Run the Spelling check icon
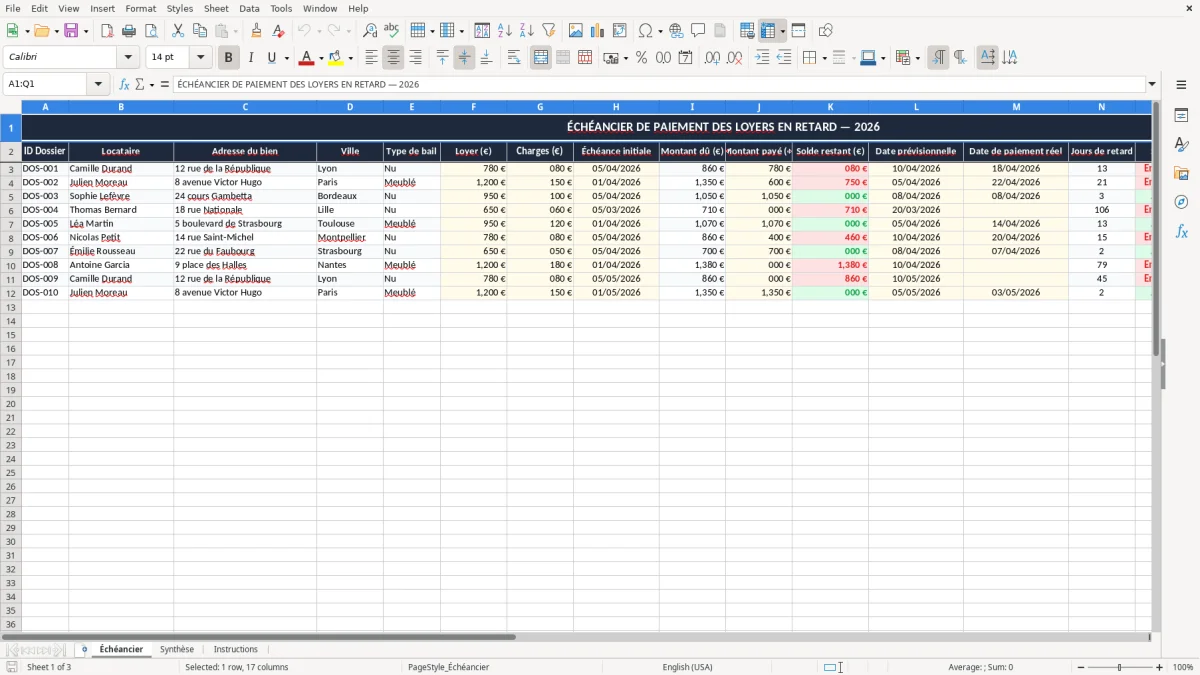 tap(392, 31)
